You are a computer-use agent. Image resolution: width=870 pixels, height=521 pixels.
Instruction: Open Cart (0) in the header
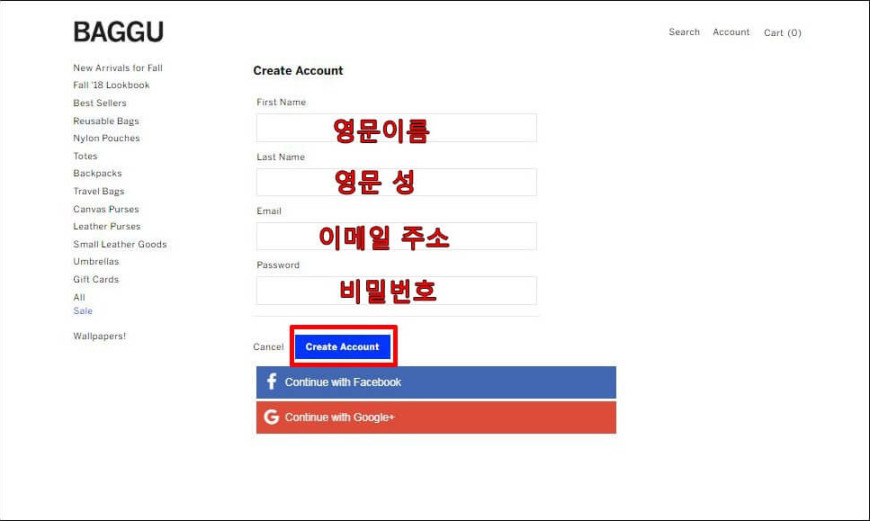782,33
